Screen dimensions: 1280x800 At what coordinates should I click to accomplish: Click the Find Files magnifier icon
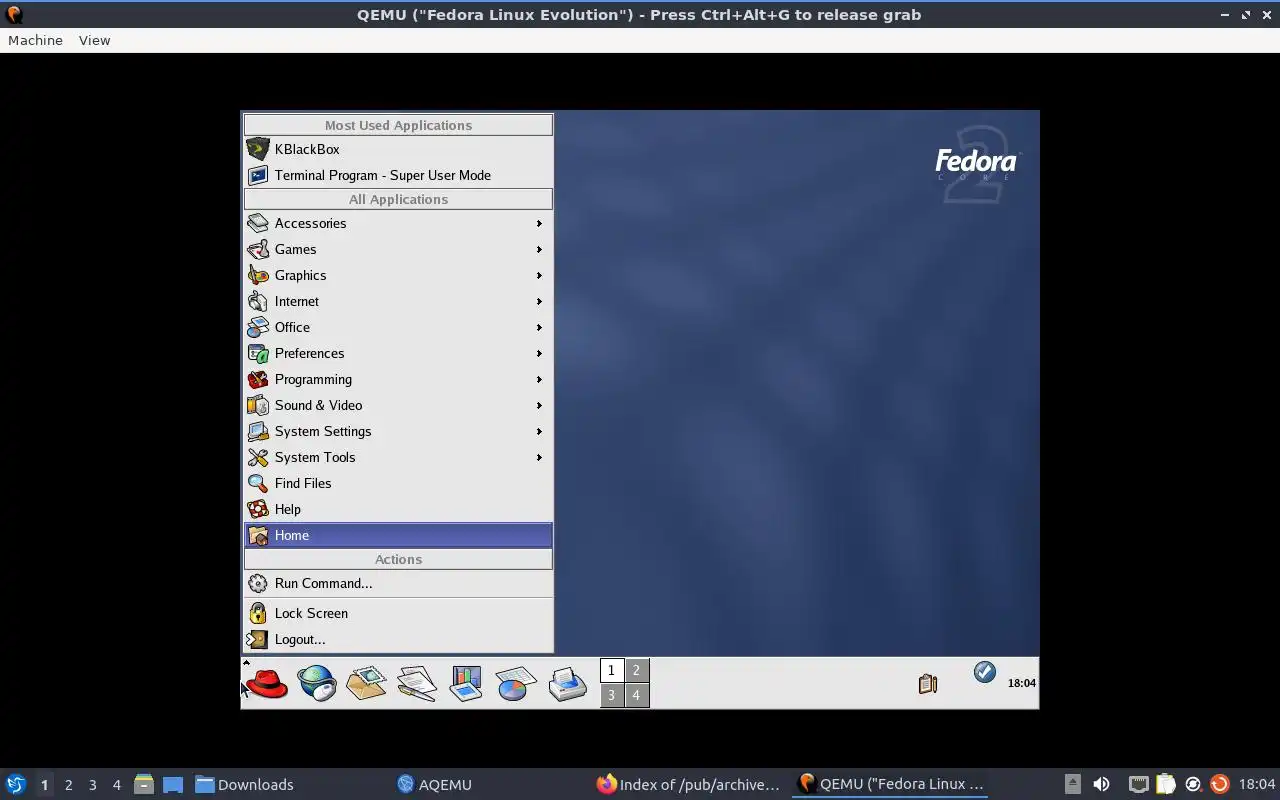[258, 483]
